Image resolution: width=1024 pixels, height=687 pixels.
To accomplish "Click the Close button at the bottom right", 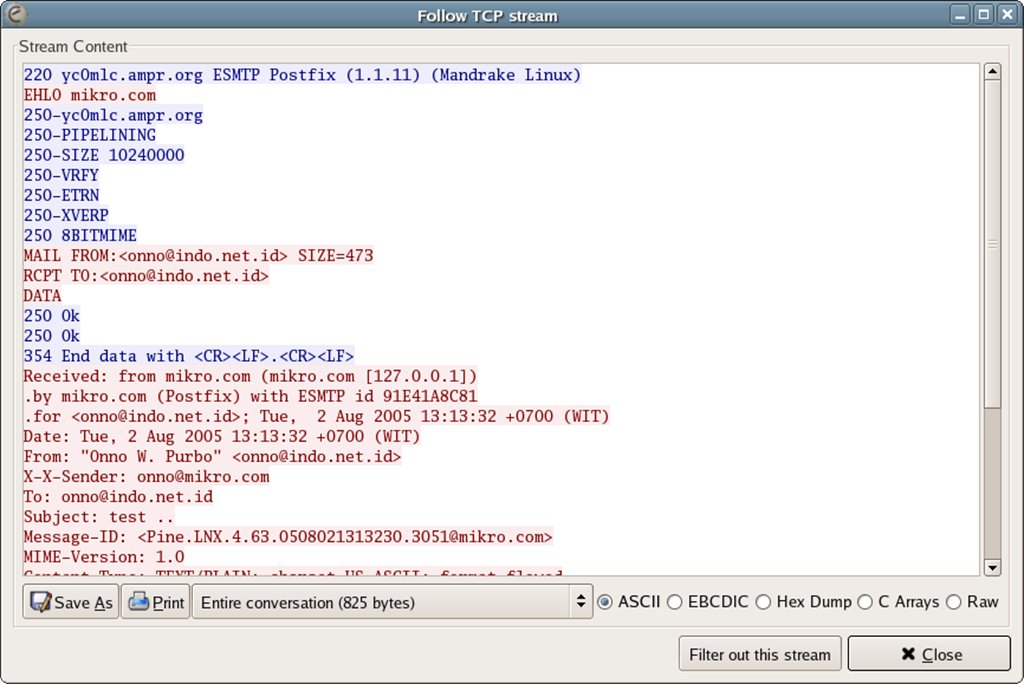I will click(931, 655).
